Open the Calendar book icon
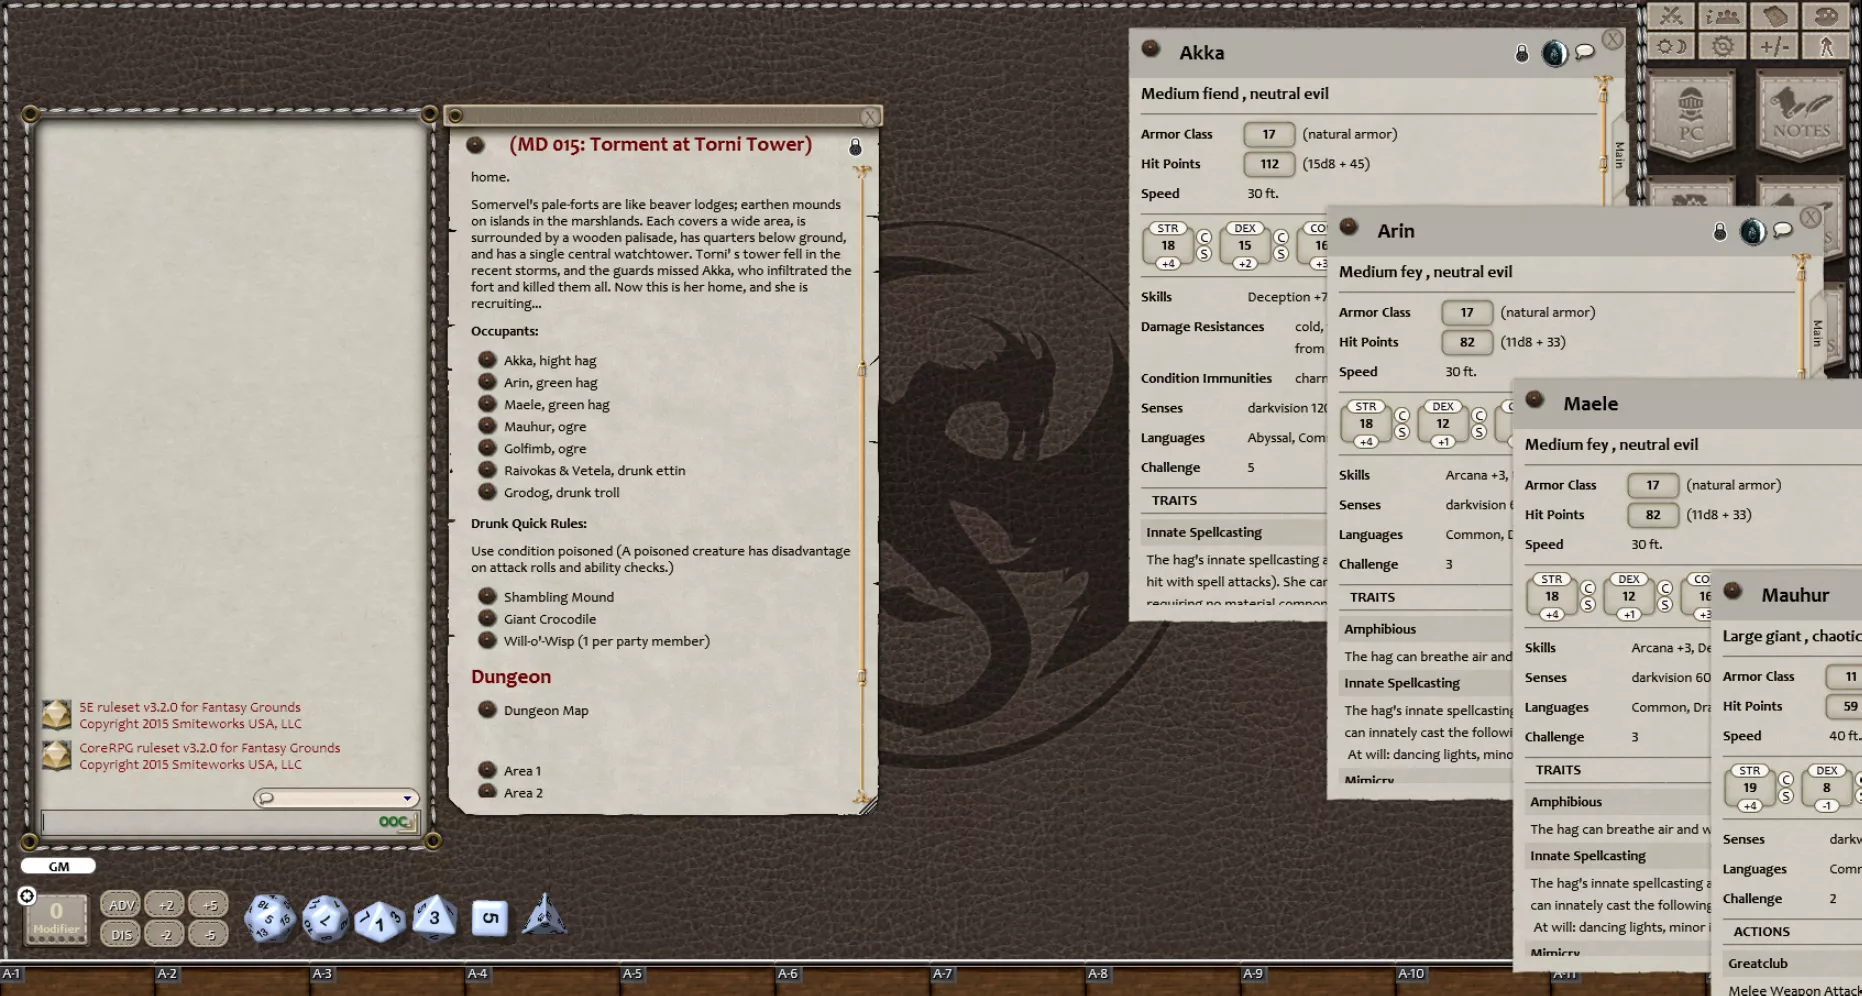The width and height of the screenshot is (1862, 996). [x=1775, y=16]
